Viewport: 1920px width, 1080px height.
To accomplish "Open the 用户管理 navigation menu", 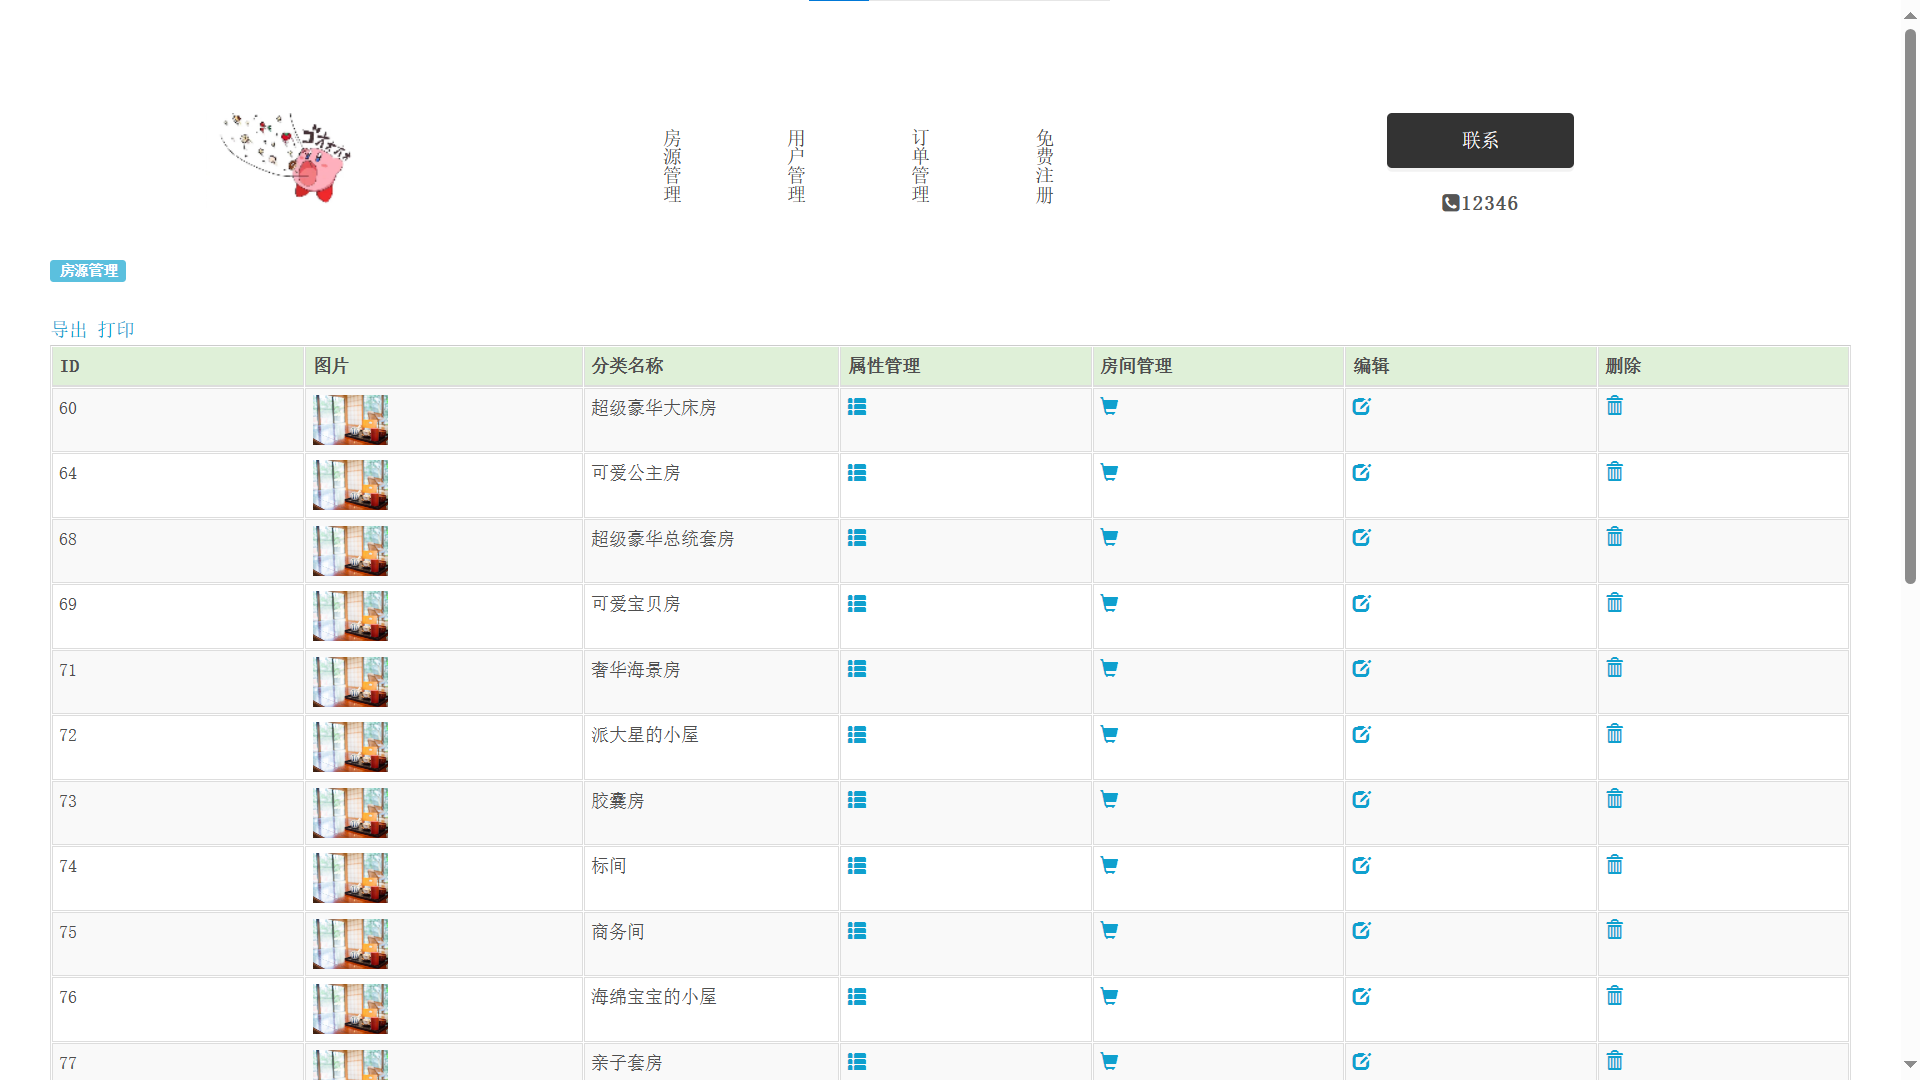I will [x=797, y=166].
